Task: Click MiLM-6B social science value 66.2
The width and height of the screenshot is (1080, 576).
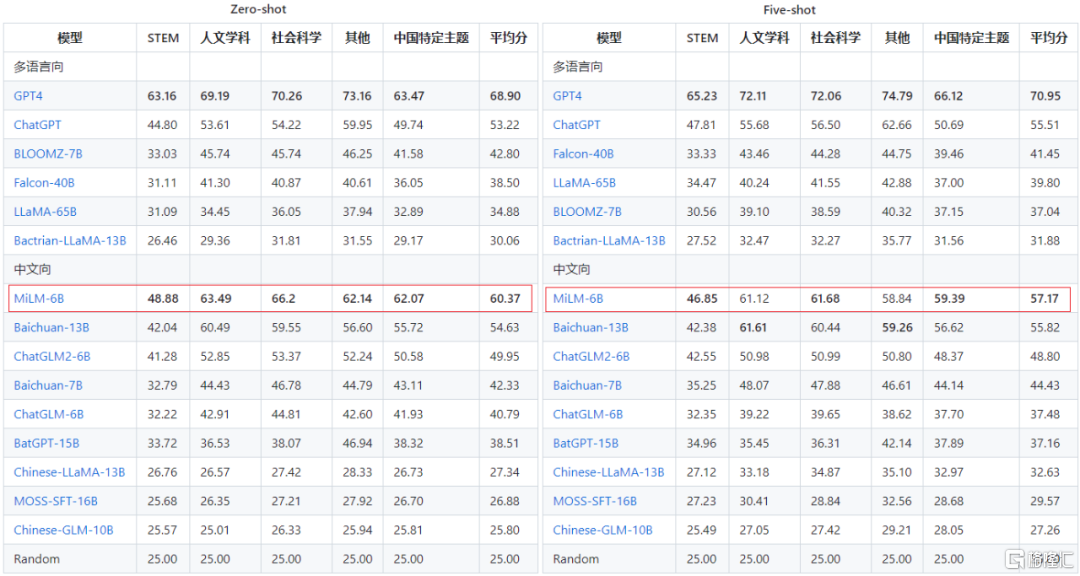Action: pos(284,298)
